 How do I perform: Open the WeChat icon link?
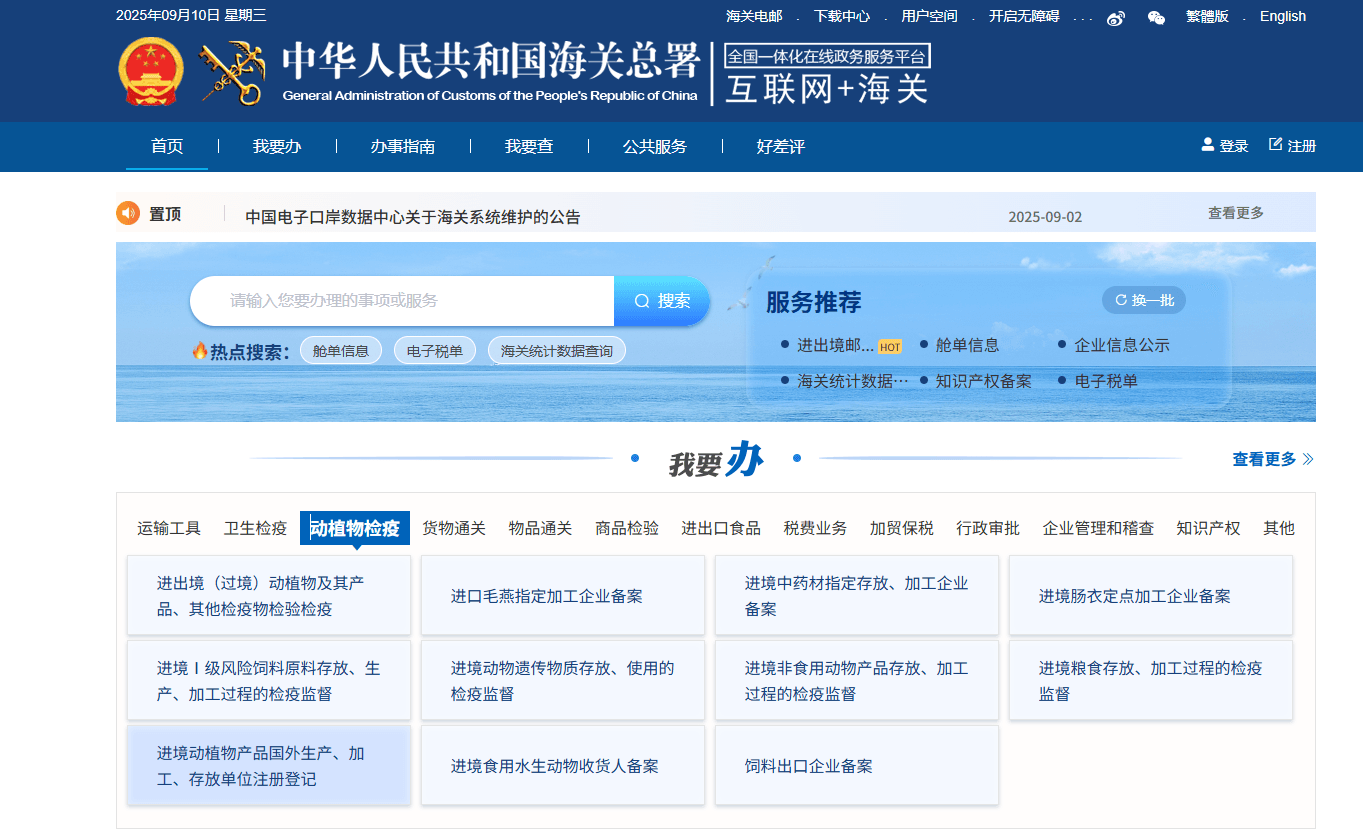coord(1156,18)
